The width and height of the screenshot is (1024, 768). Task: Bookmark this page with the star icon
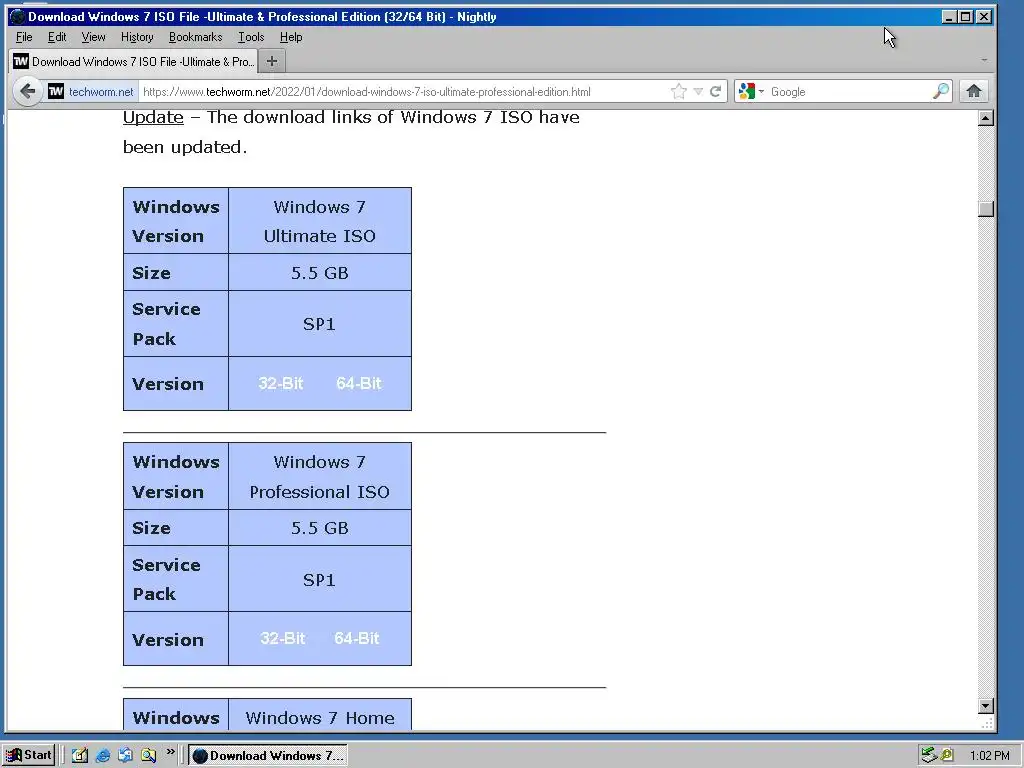point(679,91)
